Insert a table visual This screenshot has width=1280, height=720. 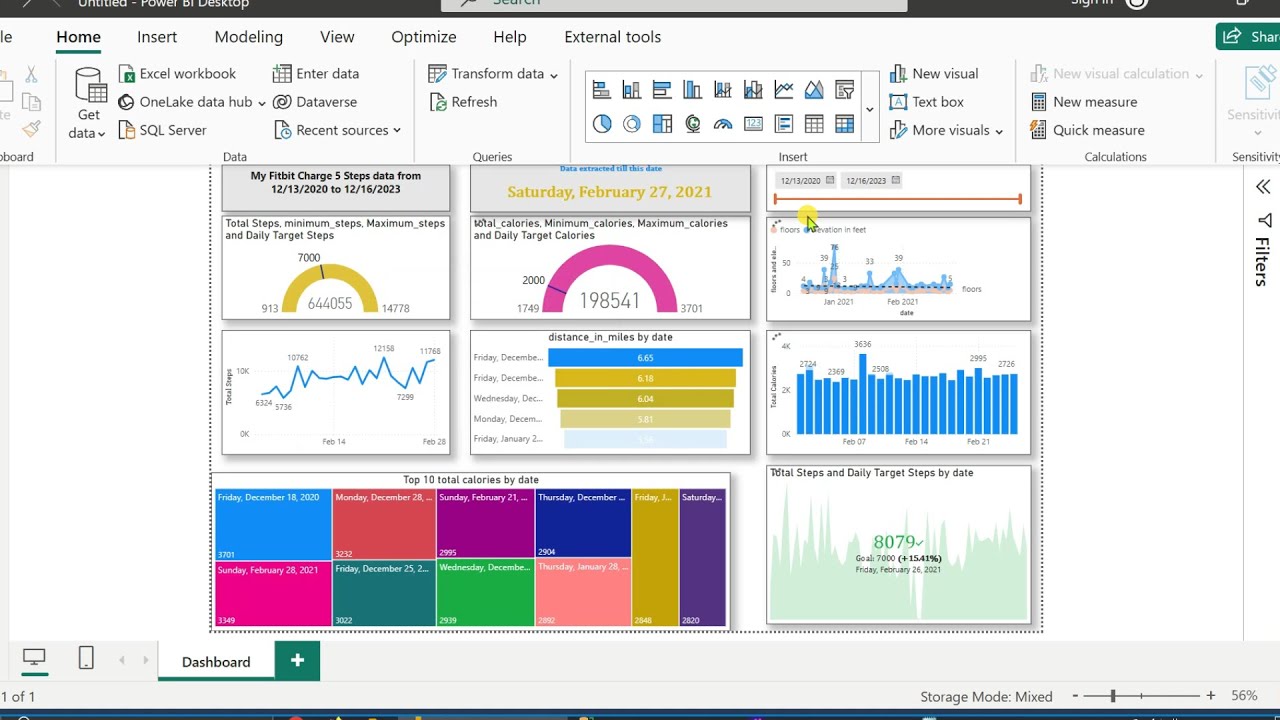(814, 124)
